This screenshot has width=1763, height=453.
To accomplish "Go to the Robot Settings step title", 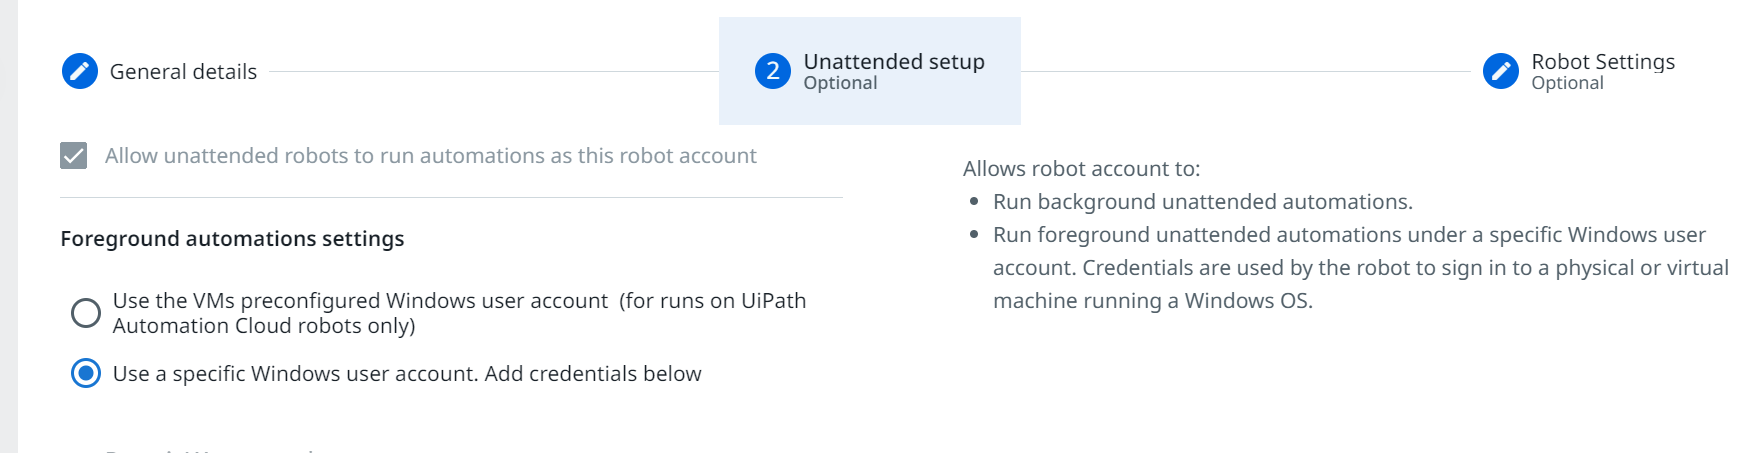I will click(x=1602, y=62).
